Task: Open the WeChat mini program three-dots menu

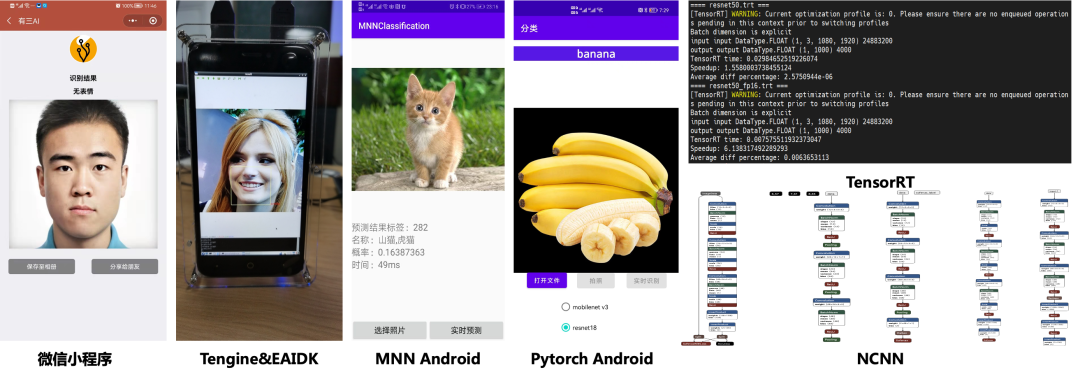Action: [132, 21]
